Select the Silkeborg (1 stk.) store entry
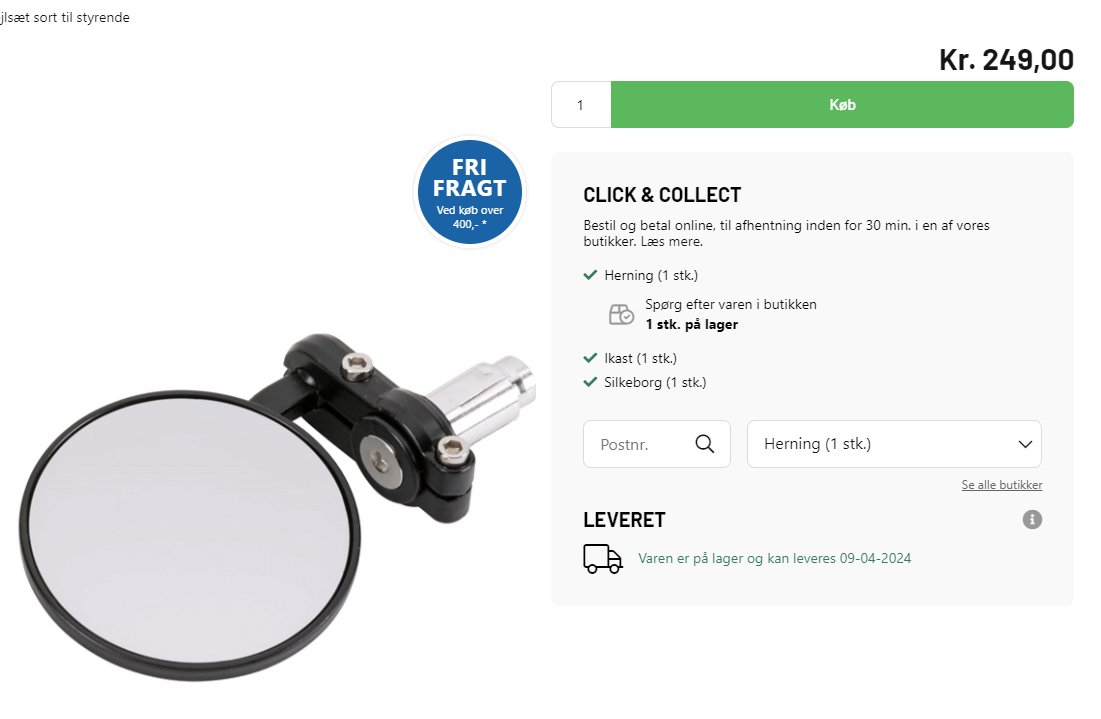Image resolution: width=1101 pixels, height=719 pixels. click(x=655, y=383)
